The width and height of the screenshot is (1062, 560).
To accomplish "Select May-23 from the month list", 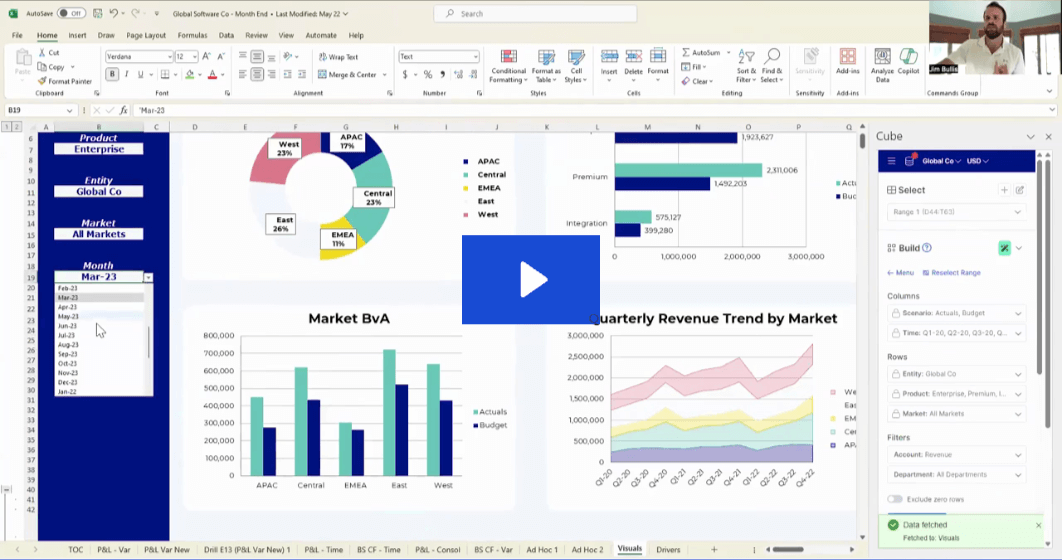I will coord(68,317).
